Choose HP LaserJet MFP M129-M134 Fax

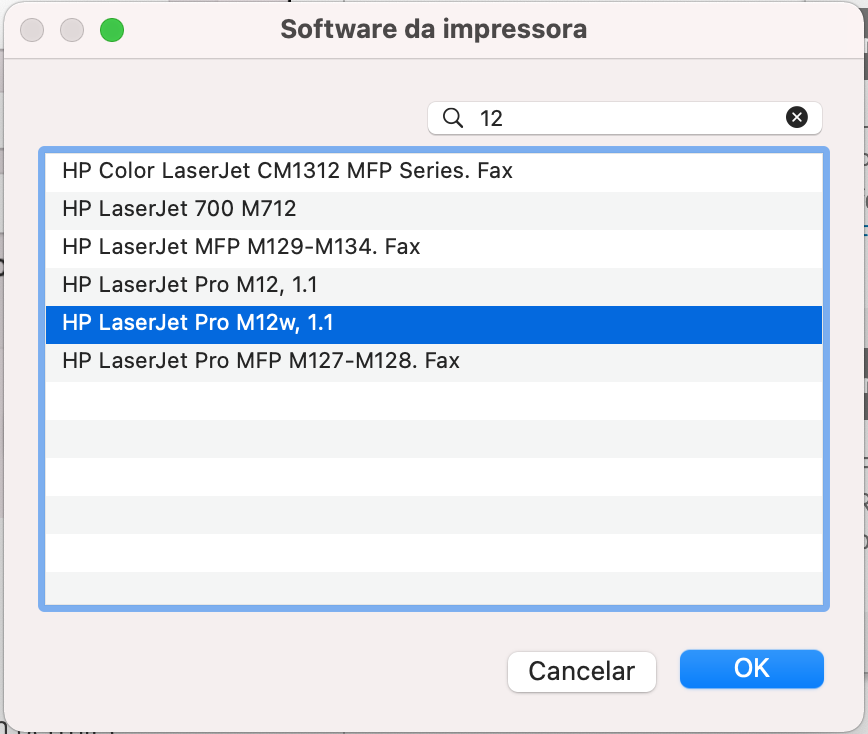point(241,247)
